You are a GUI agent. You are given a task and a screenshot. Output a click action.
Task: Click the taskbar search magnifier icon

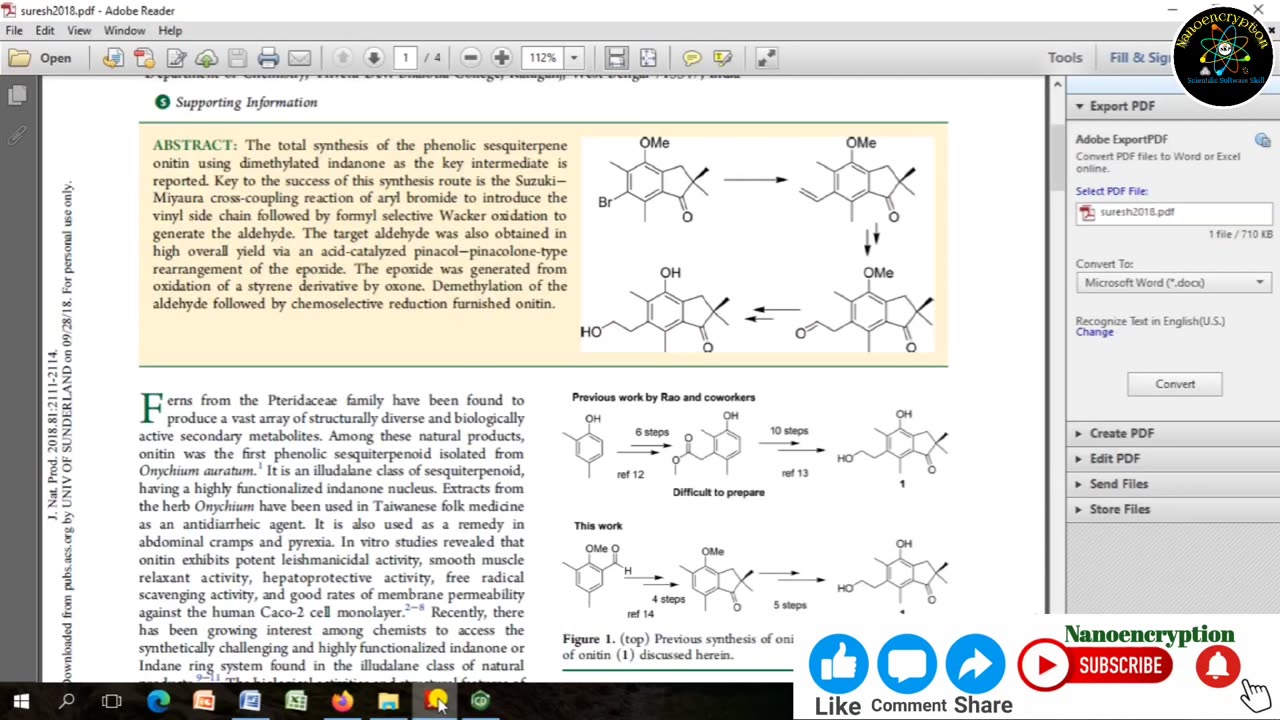pyautogui.click(x=67, y=701)
